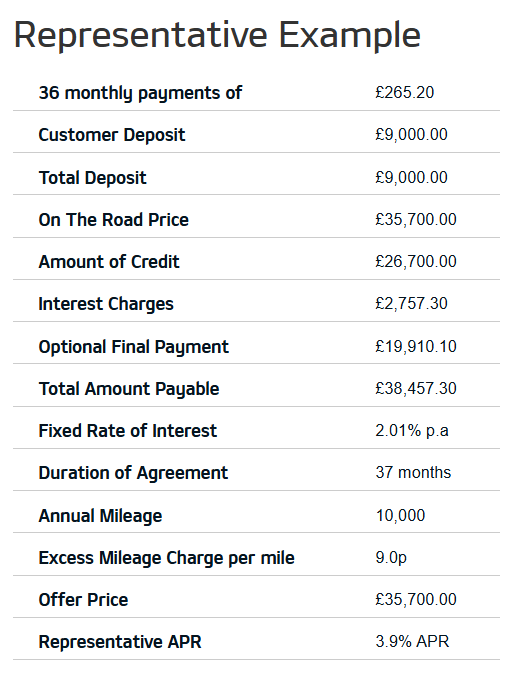Click the £19,910.10 final payment value
532x682 pixels.
pos(416,346)
